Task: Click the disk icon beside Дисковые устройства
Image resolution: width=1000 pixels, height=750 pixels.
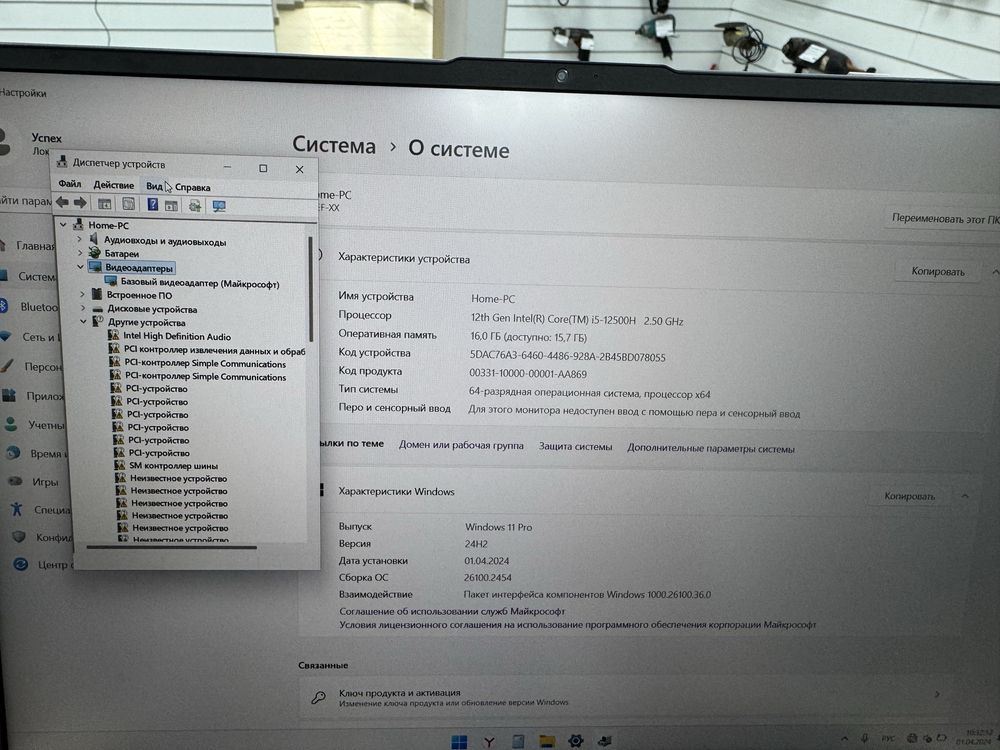Action: tap(98, 309)
